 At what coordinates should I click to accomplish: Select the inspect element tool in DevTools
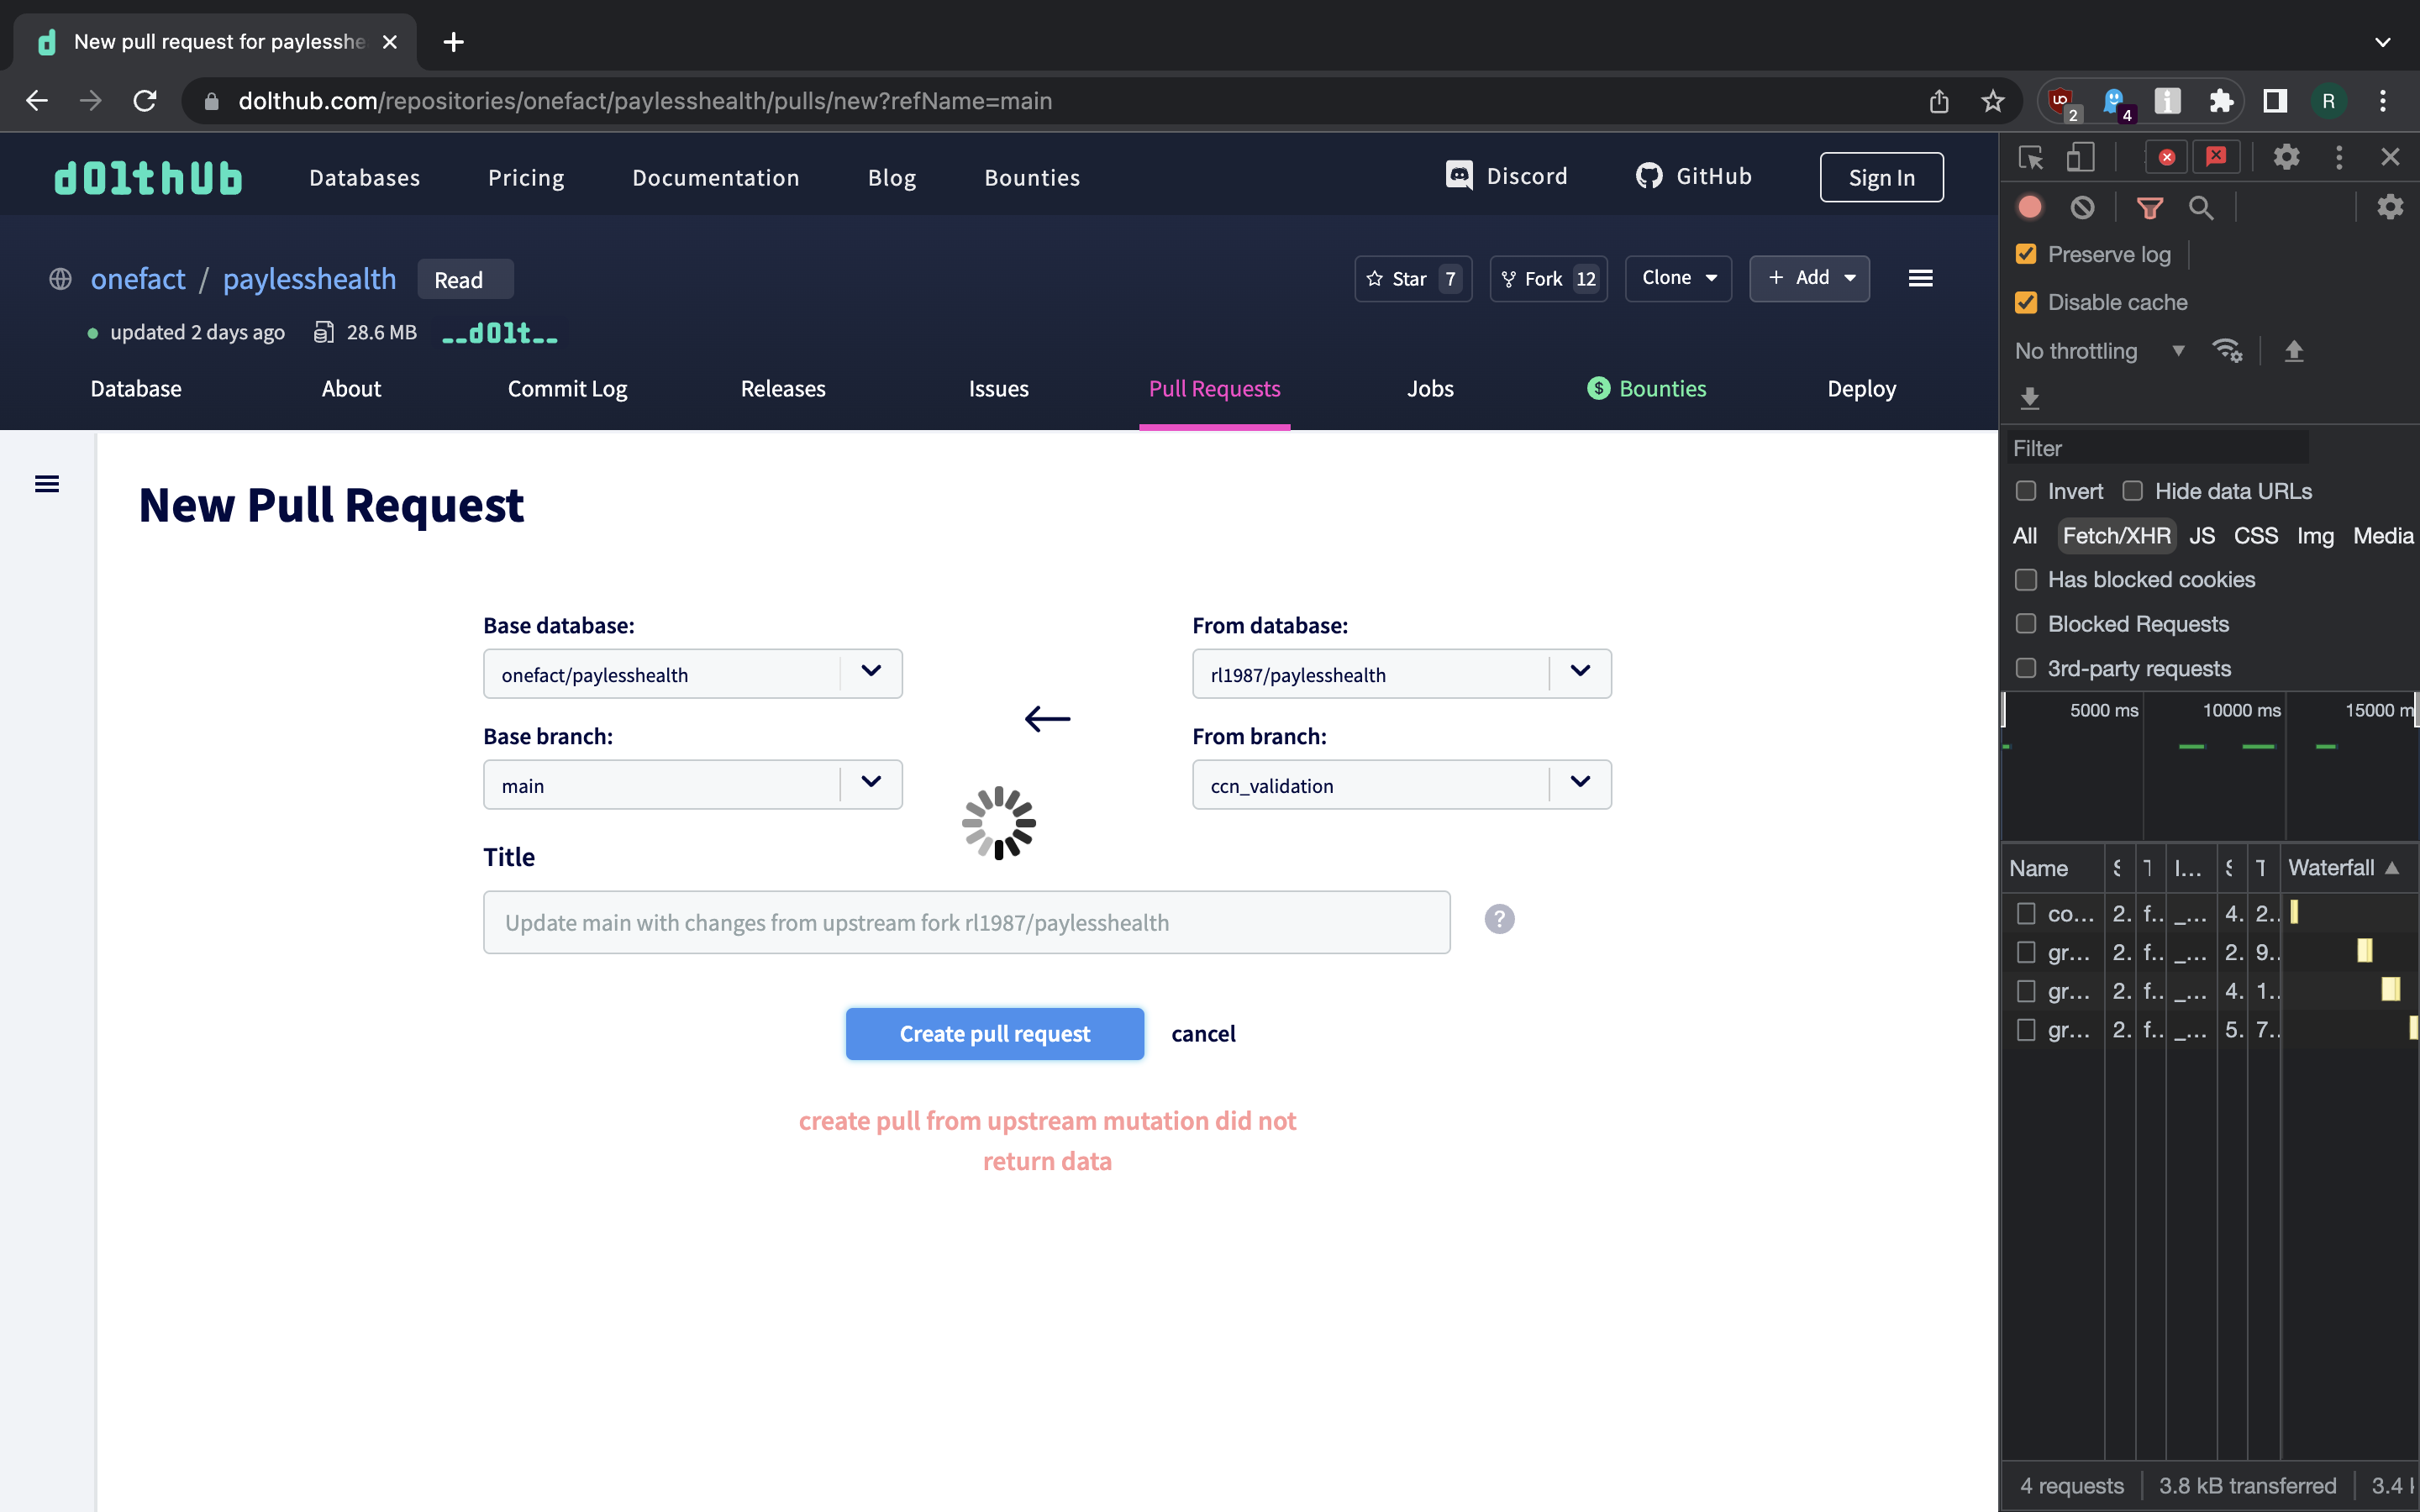[x=2031, y=157]
